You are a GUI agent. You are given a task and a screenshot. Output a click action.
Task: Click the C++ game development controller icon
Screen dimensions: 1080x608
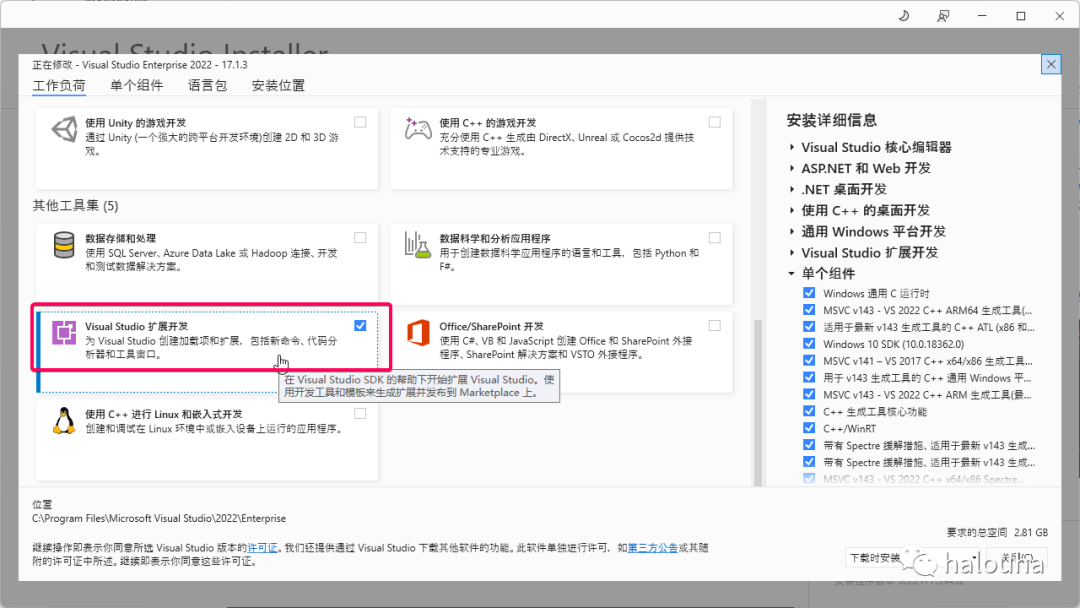[x=418, y=129]
